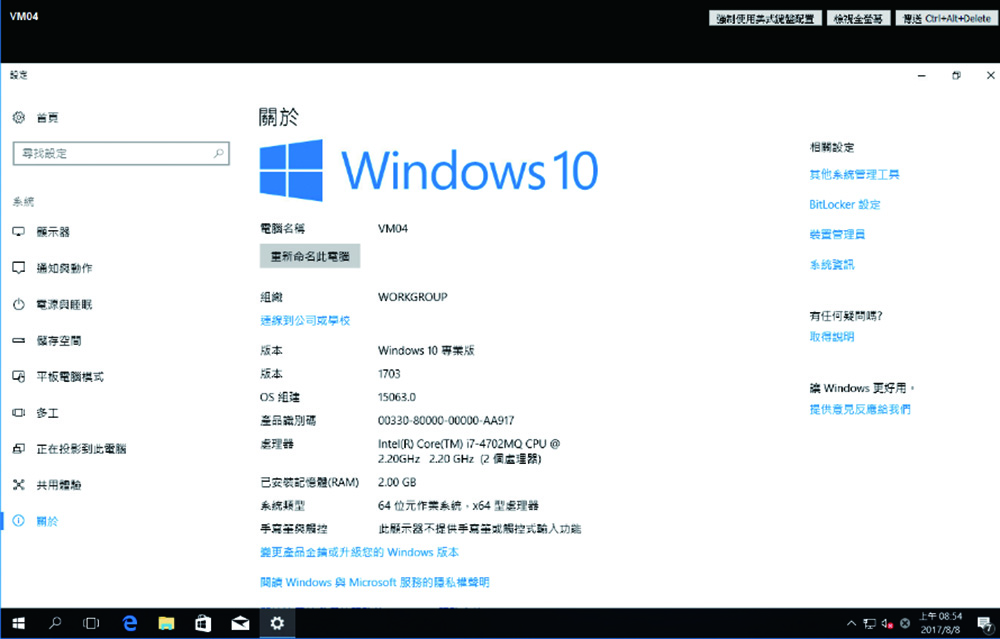Open File Explorer from taskbar
Image resolution: width=1000 pixels, height=639 pixels.
click(x=166, y=623)
